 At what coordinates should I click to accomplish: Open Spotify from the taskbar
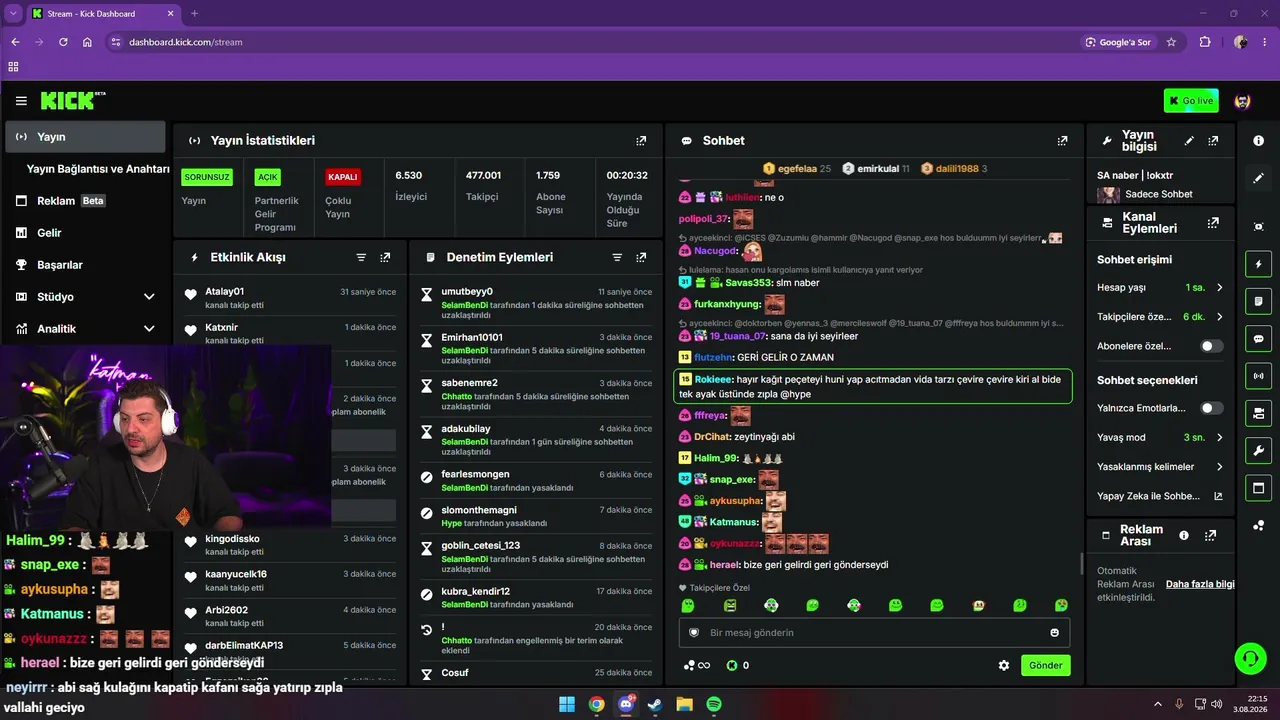714,704
